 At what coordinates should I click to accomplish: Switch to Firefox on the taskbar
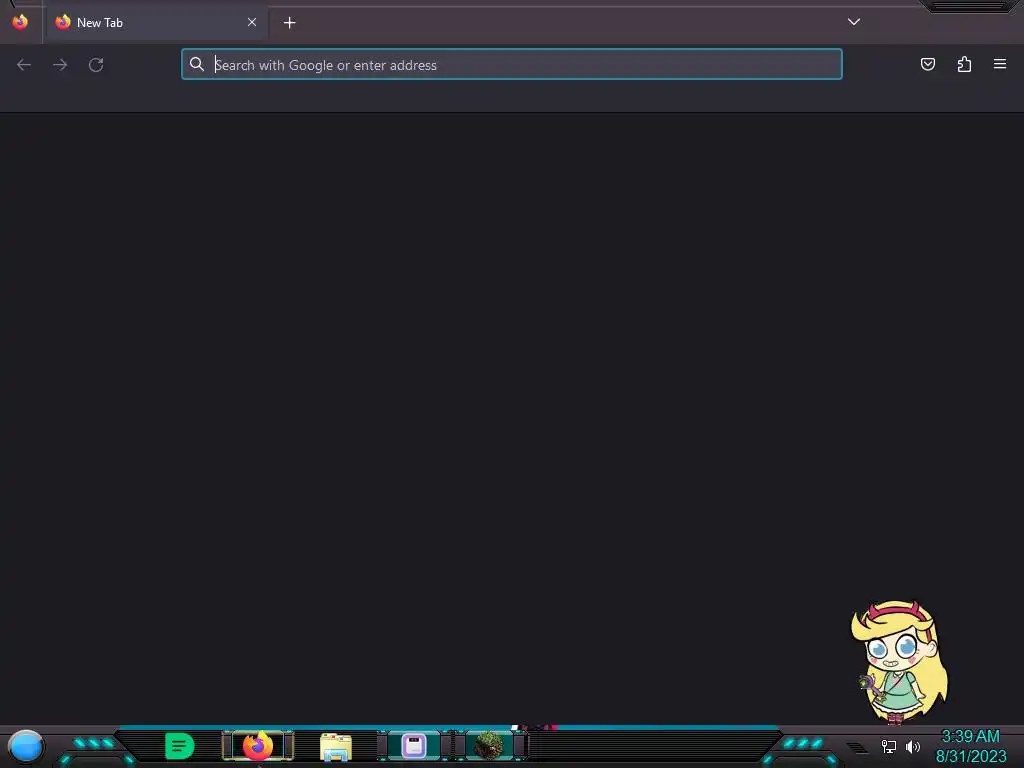[258, 746]
